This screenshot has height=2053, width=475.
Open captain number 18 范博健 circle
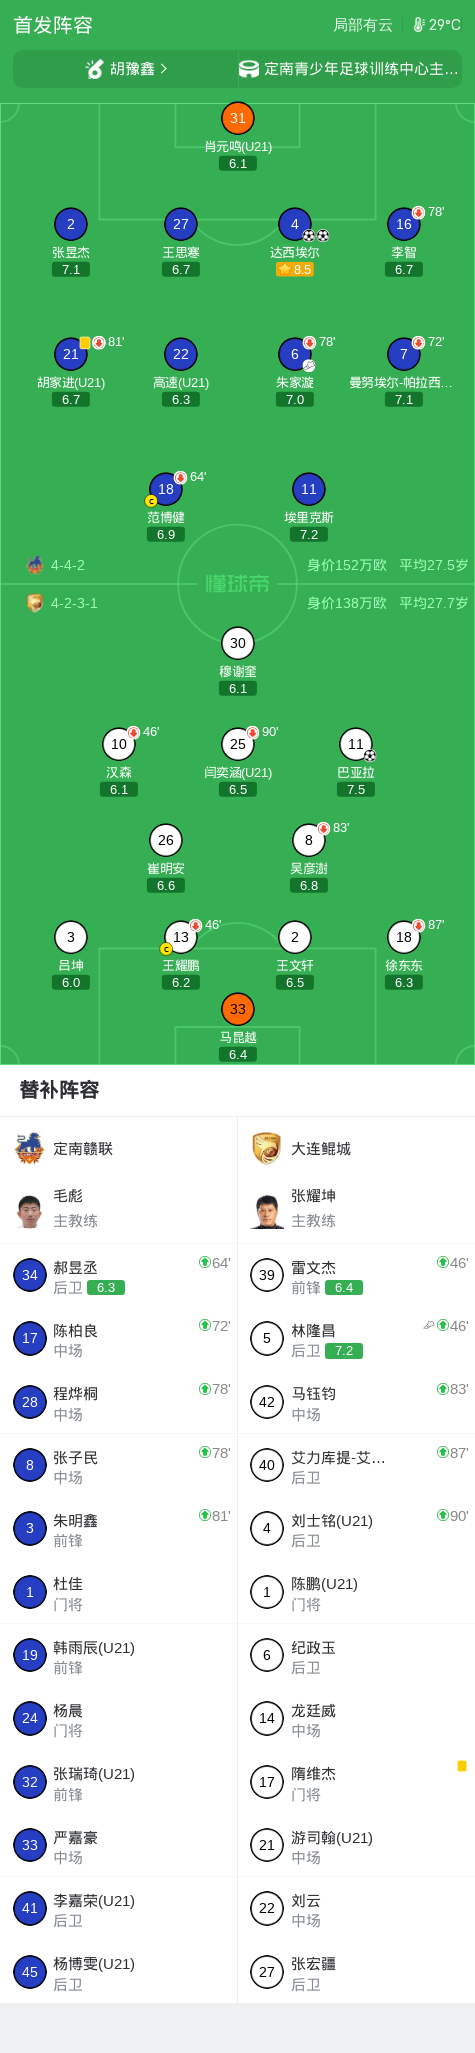[x=166, y=489]
